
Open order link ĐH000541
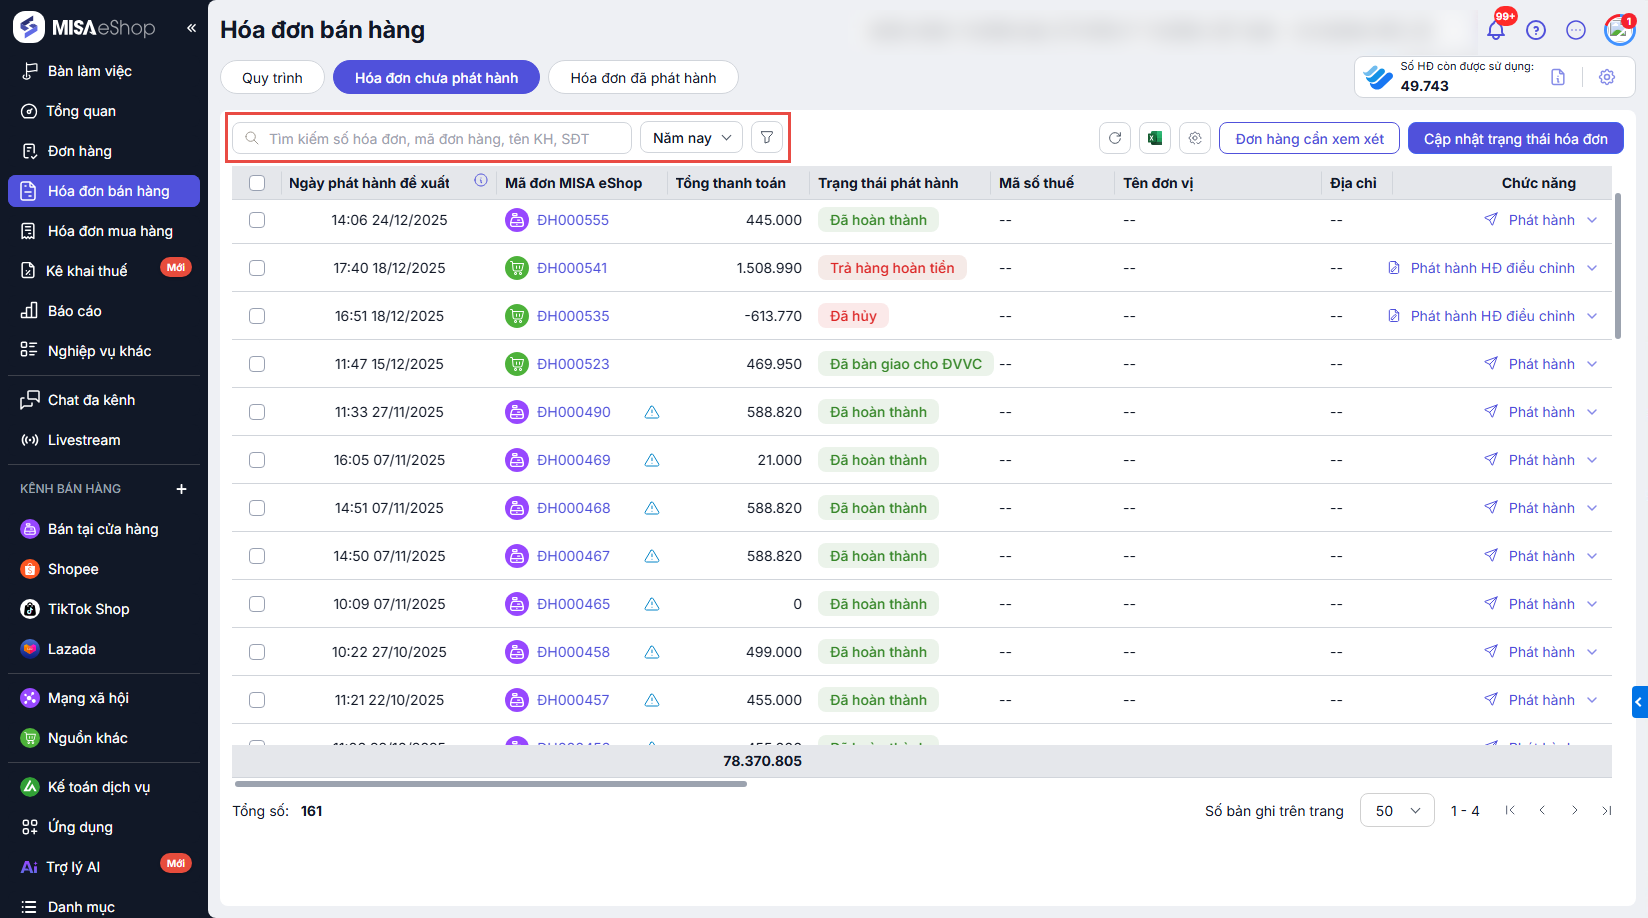572,268
